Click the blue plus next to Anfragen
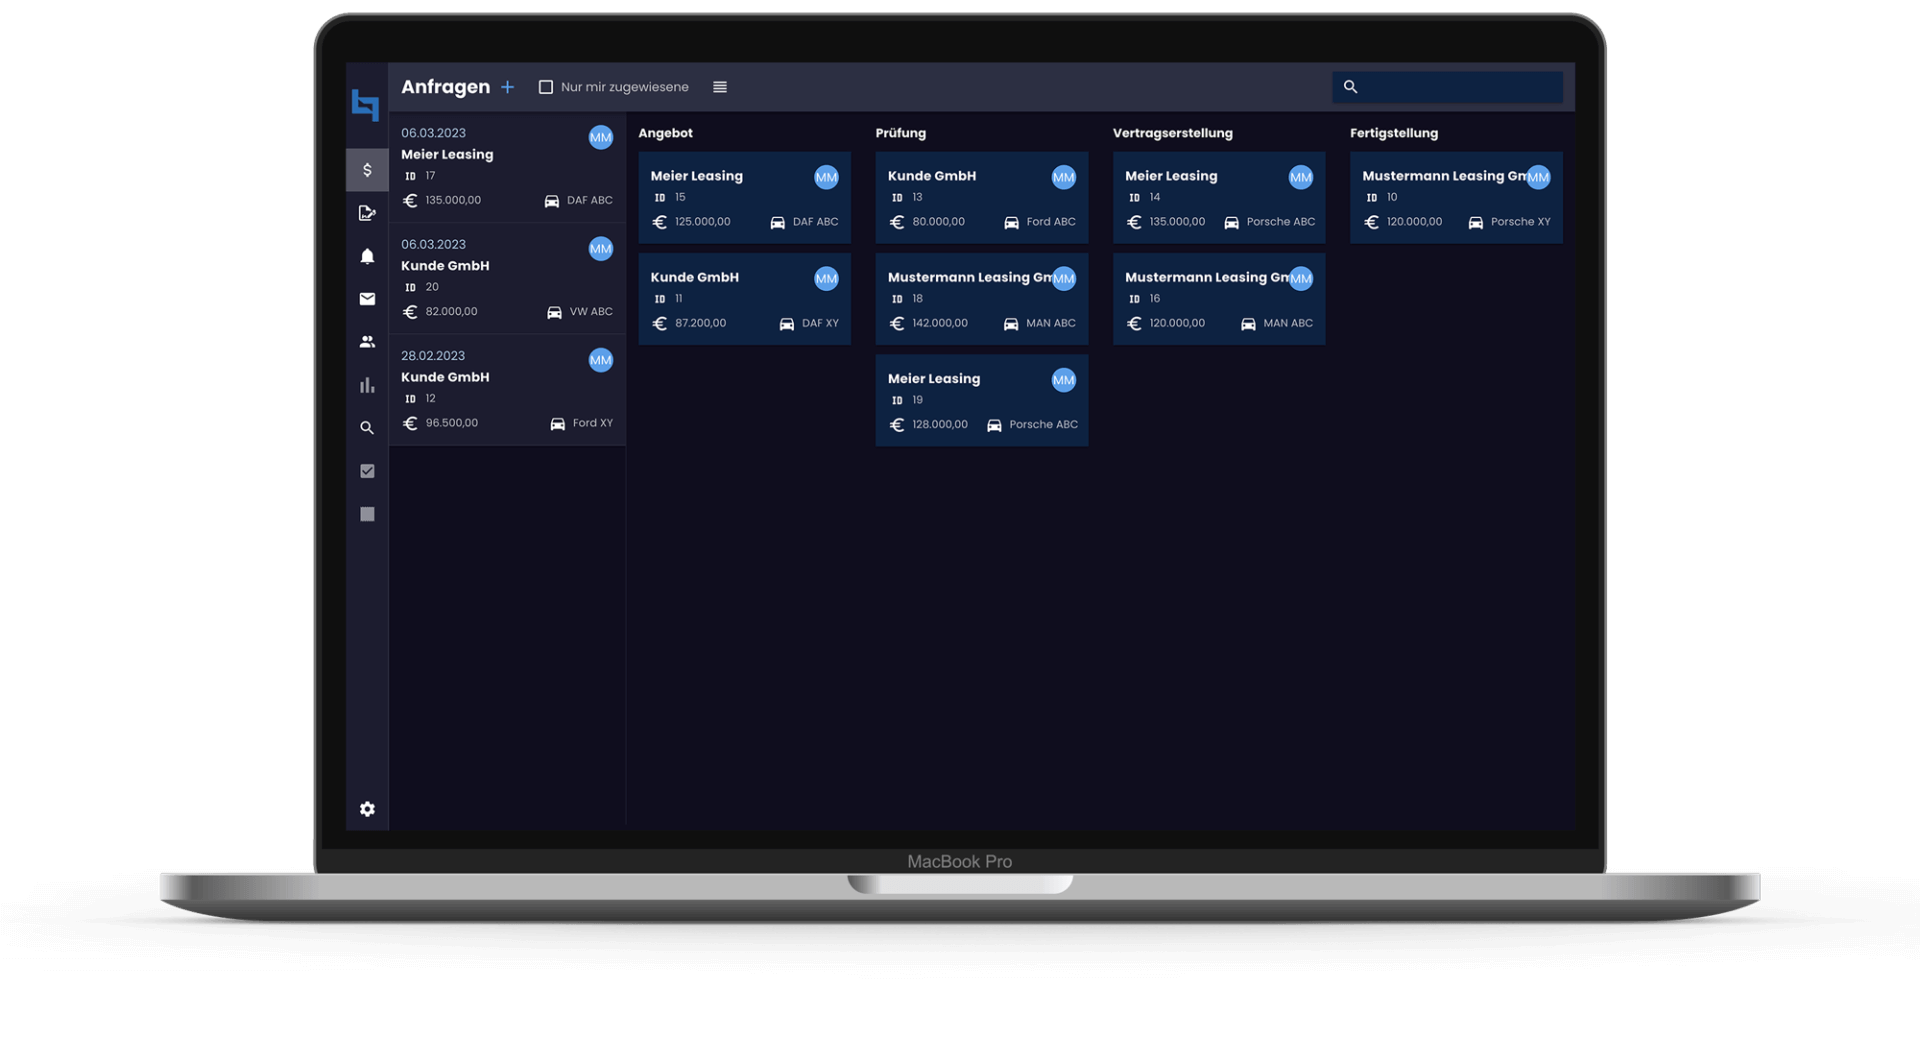Screen dimensions: 1920x1037 pos(508,87)
